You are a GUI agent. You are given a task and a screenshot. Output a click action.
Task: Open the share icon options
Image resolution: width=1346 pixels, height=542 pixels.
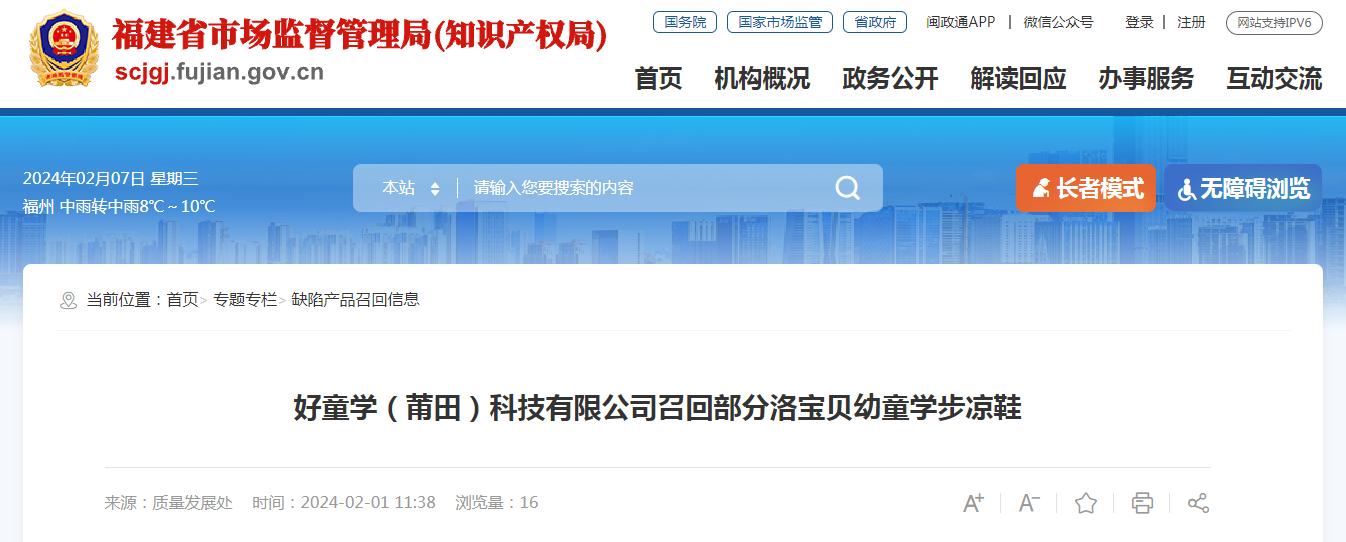point(1198,503)
